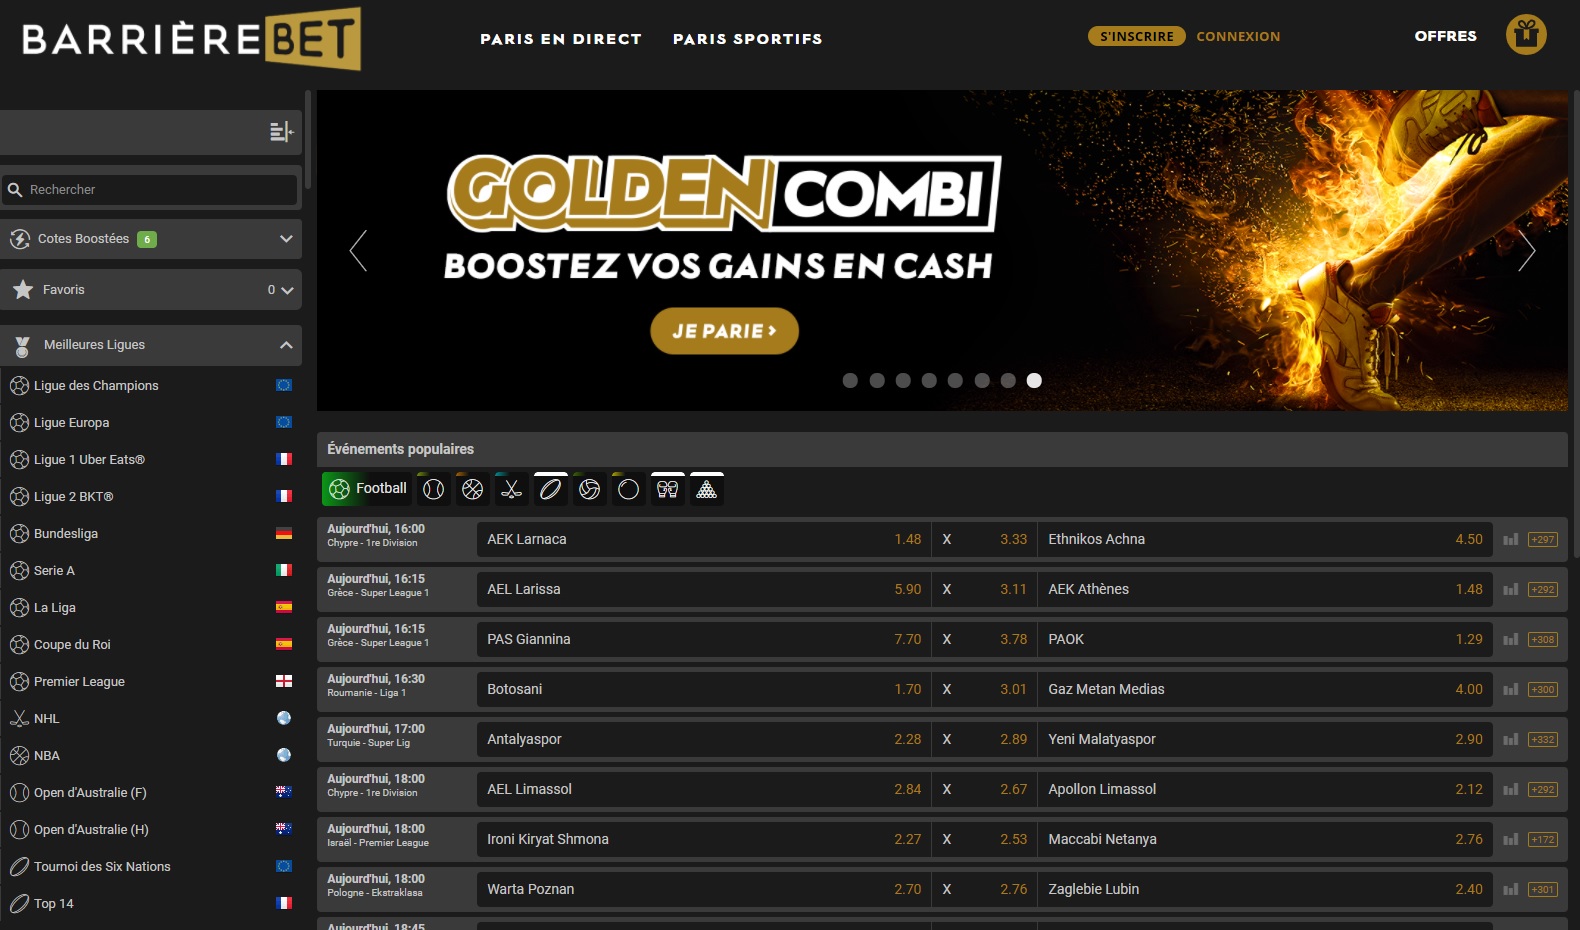The image size is (1580, 930).
Task: Click the S'inscrire button
Action: tap(1136, 36)
